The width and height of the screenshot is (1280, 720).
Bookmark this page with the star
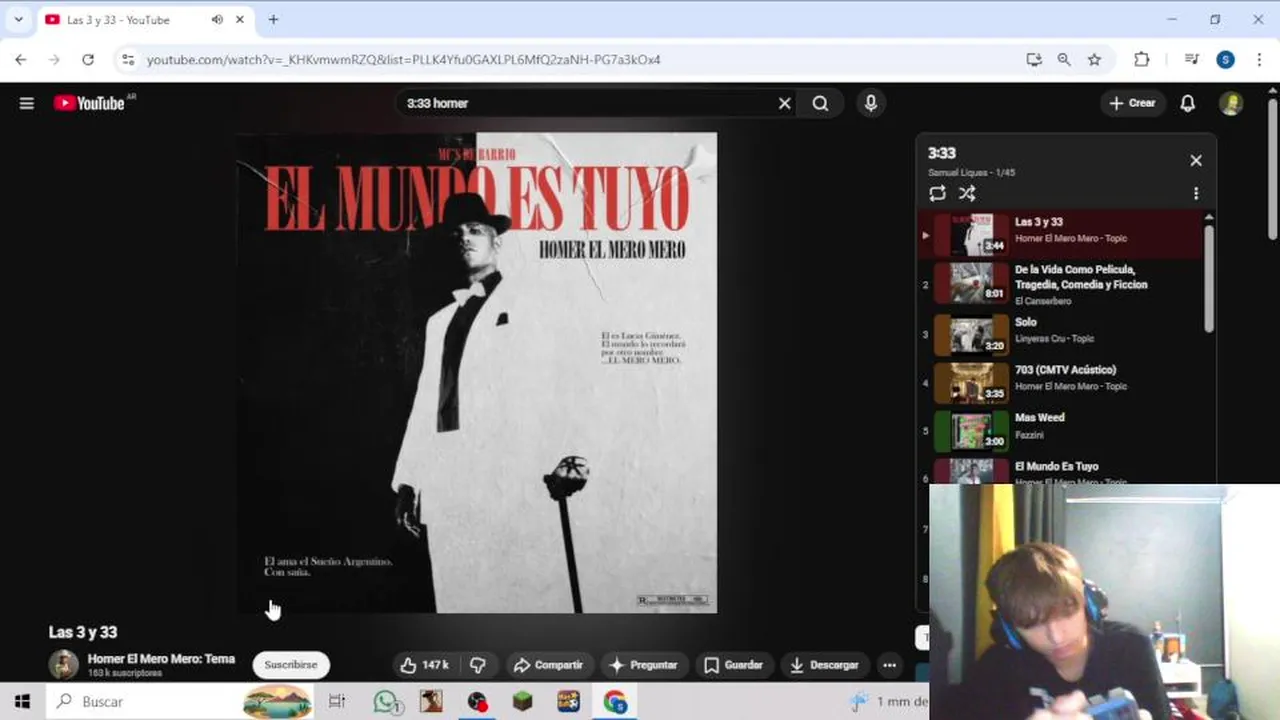coord(1095,60)
